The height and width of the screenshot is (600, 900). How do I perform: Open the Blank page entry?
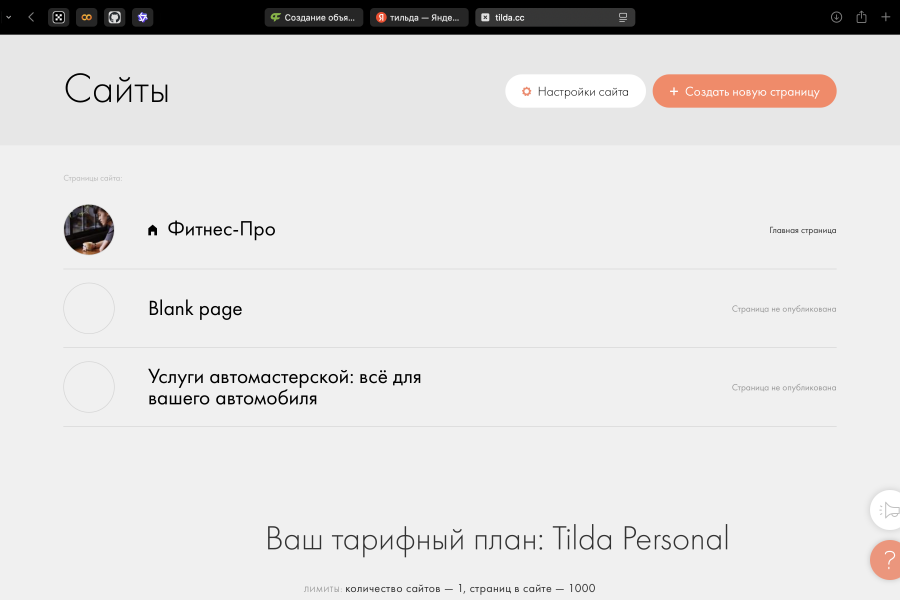click(195, 309)
